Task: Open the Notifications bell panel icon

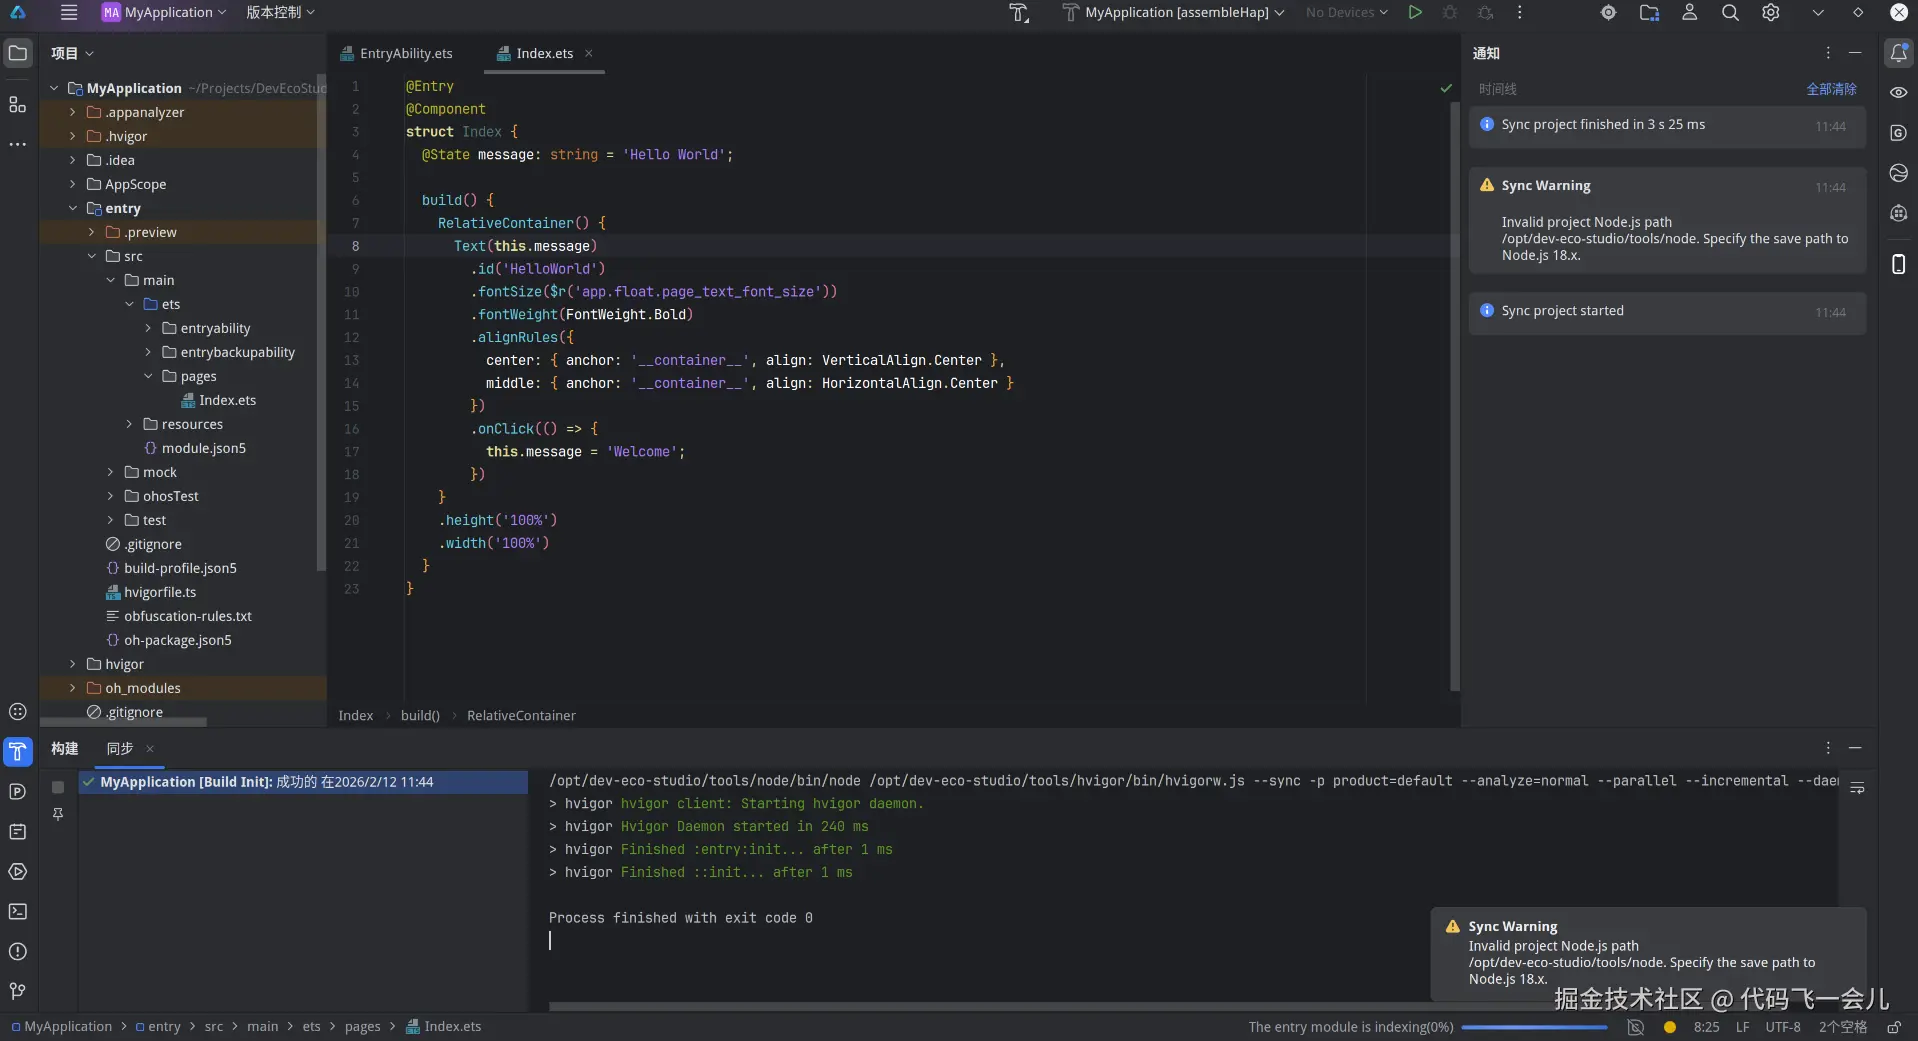Action: point(1898,53)
